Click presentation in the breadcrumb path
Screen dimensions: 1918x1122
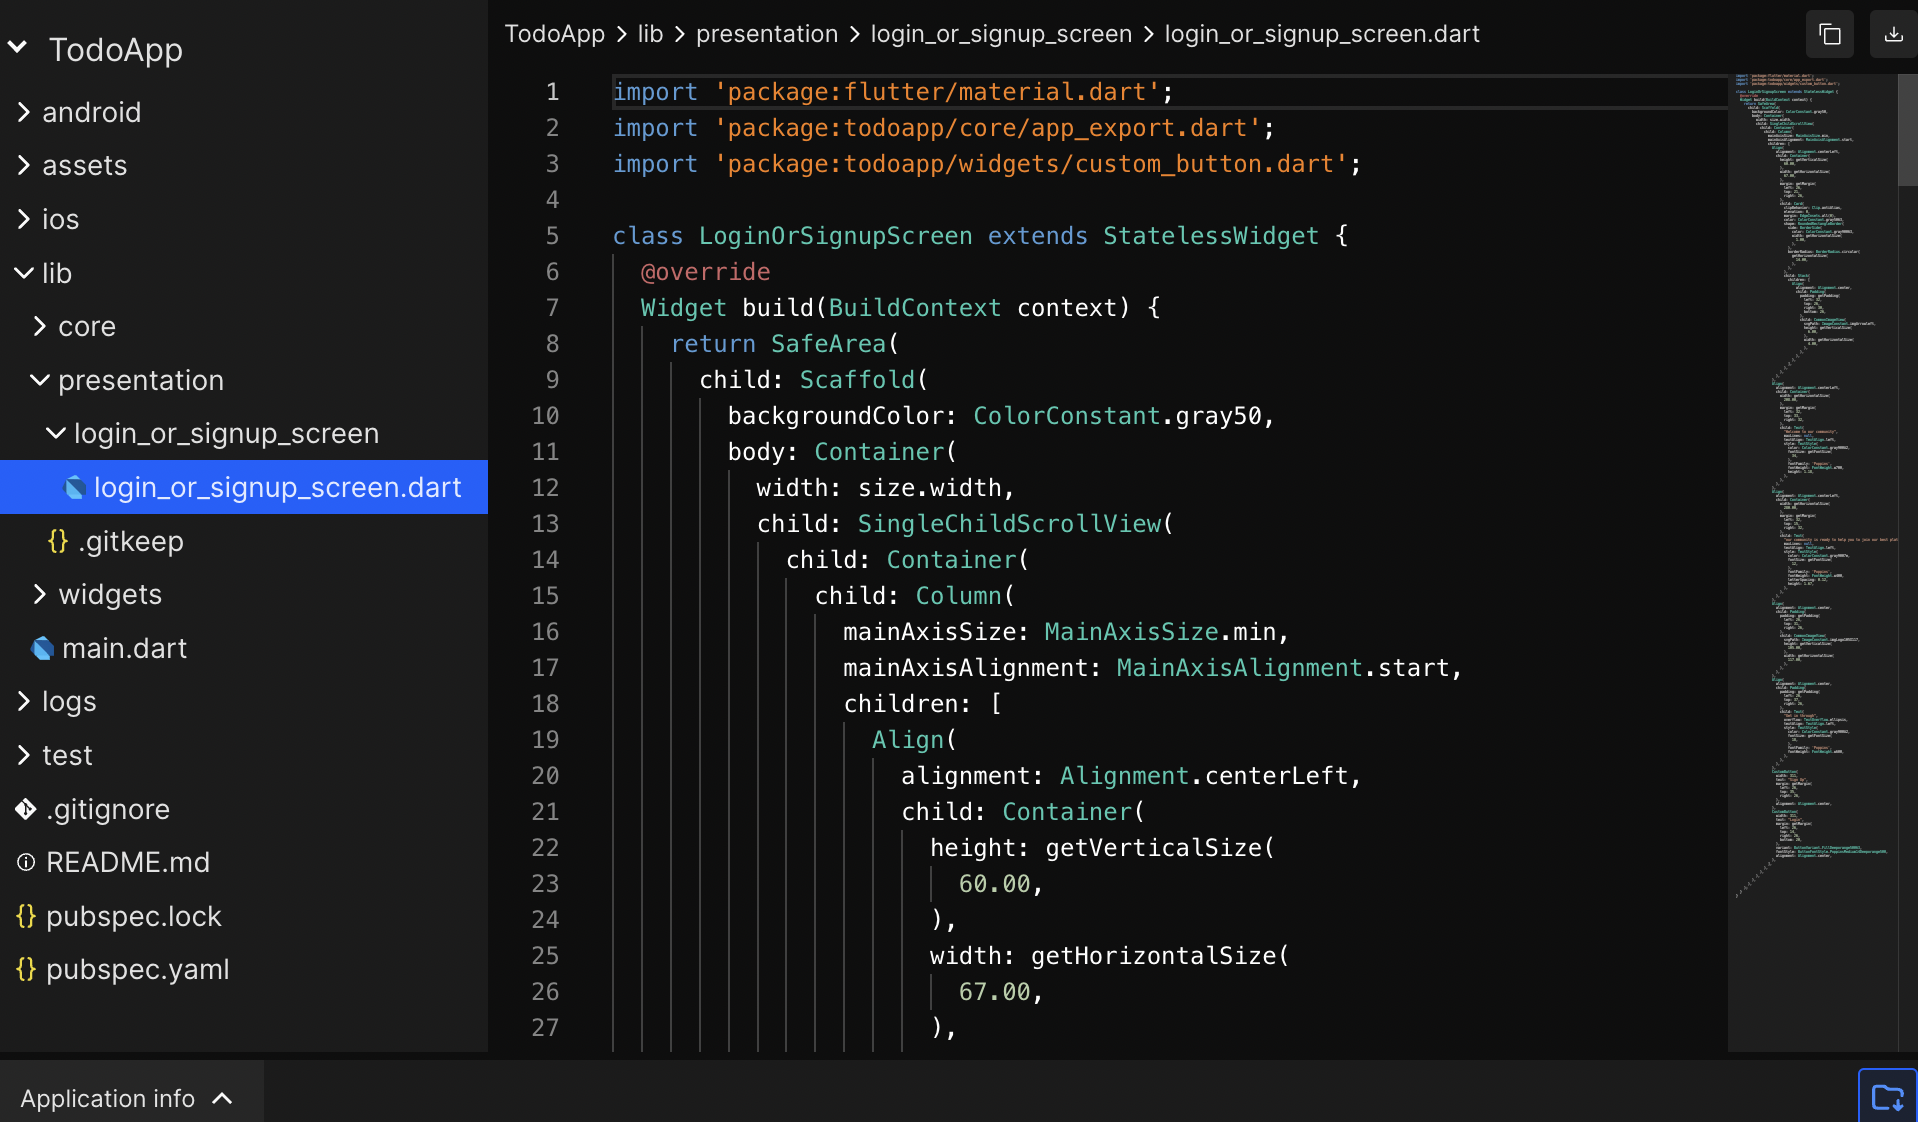click(767, 34)
